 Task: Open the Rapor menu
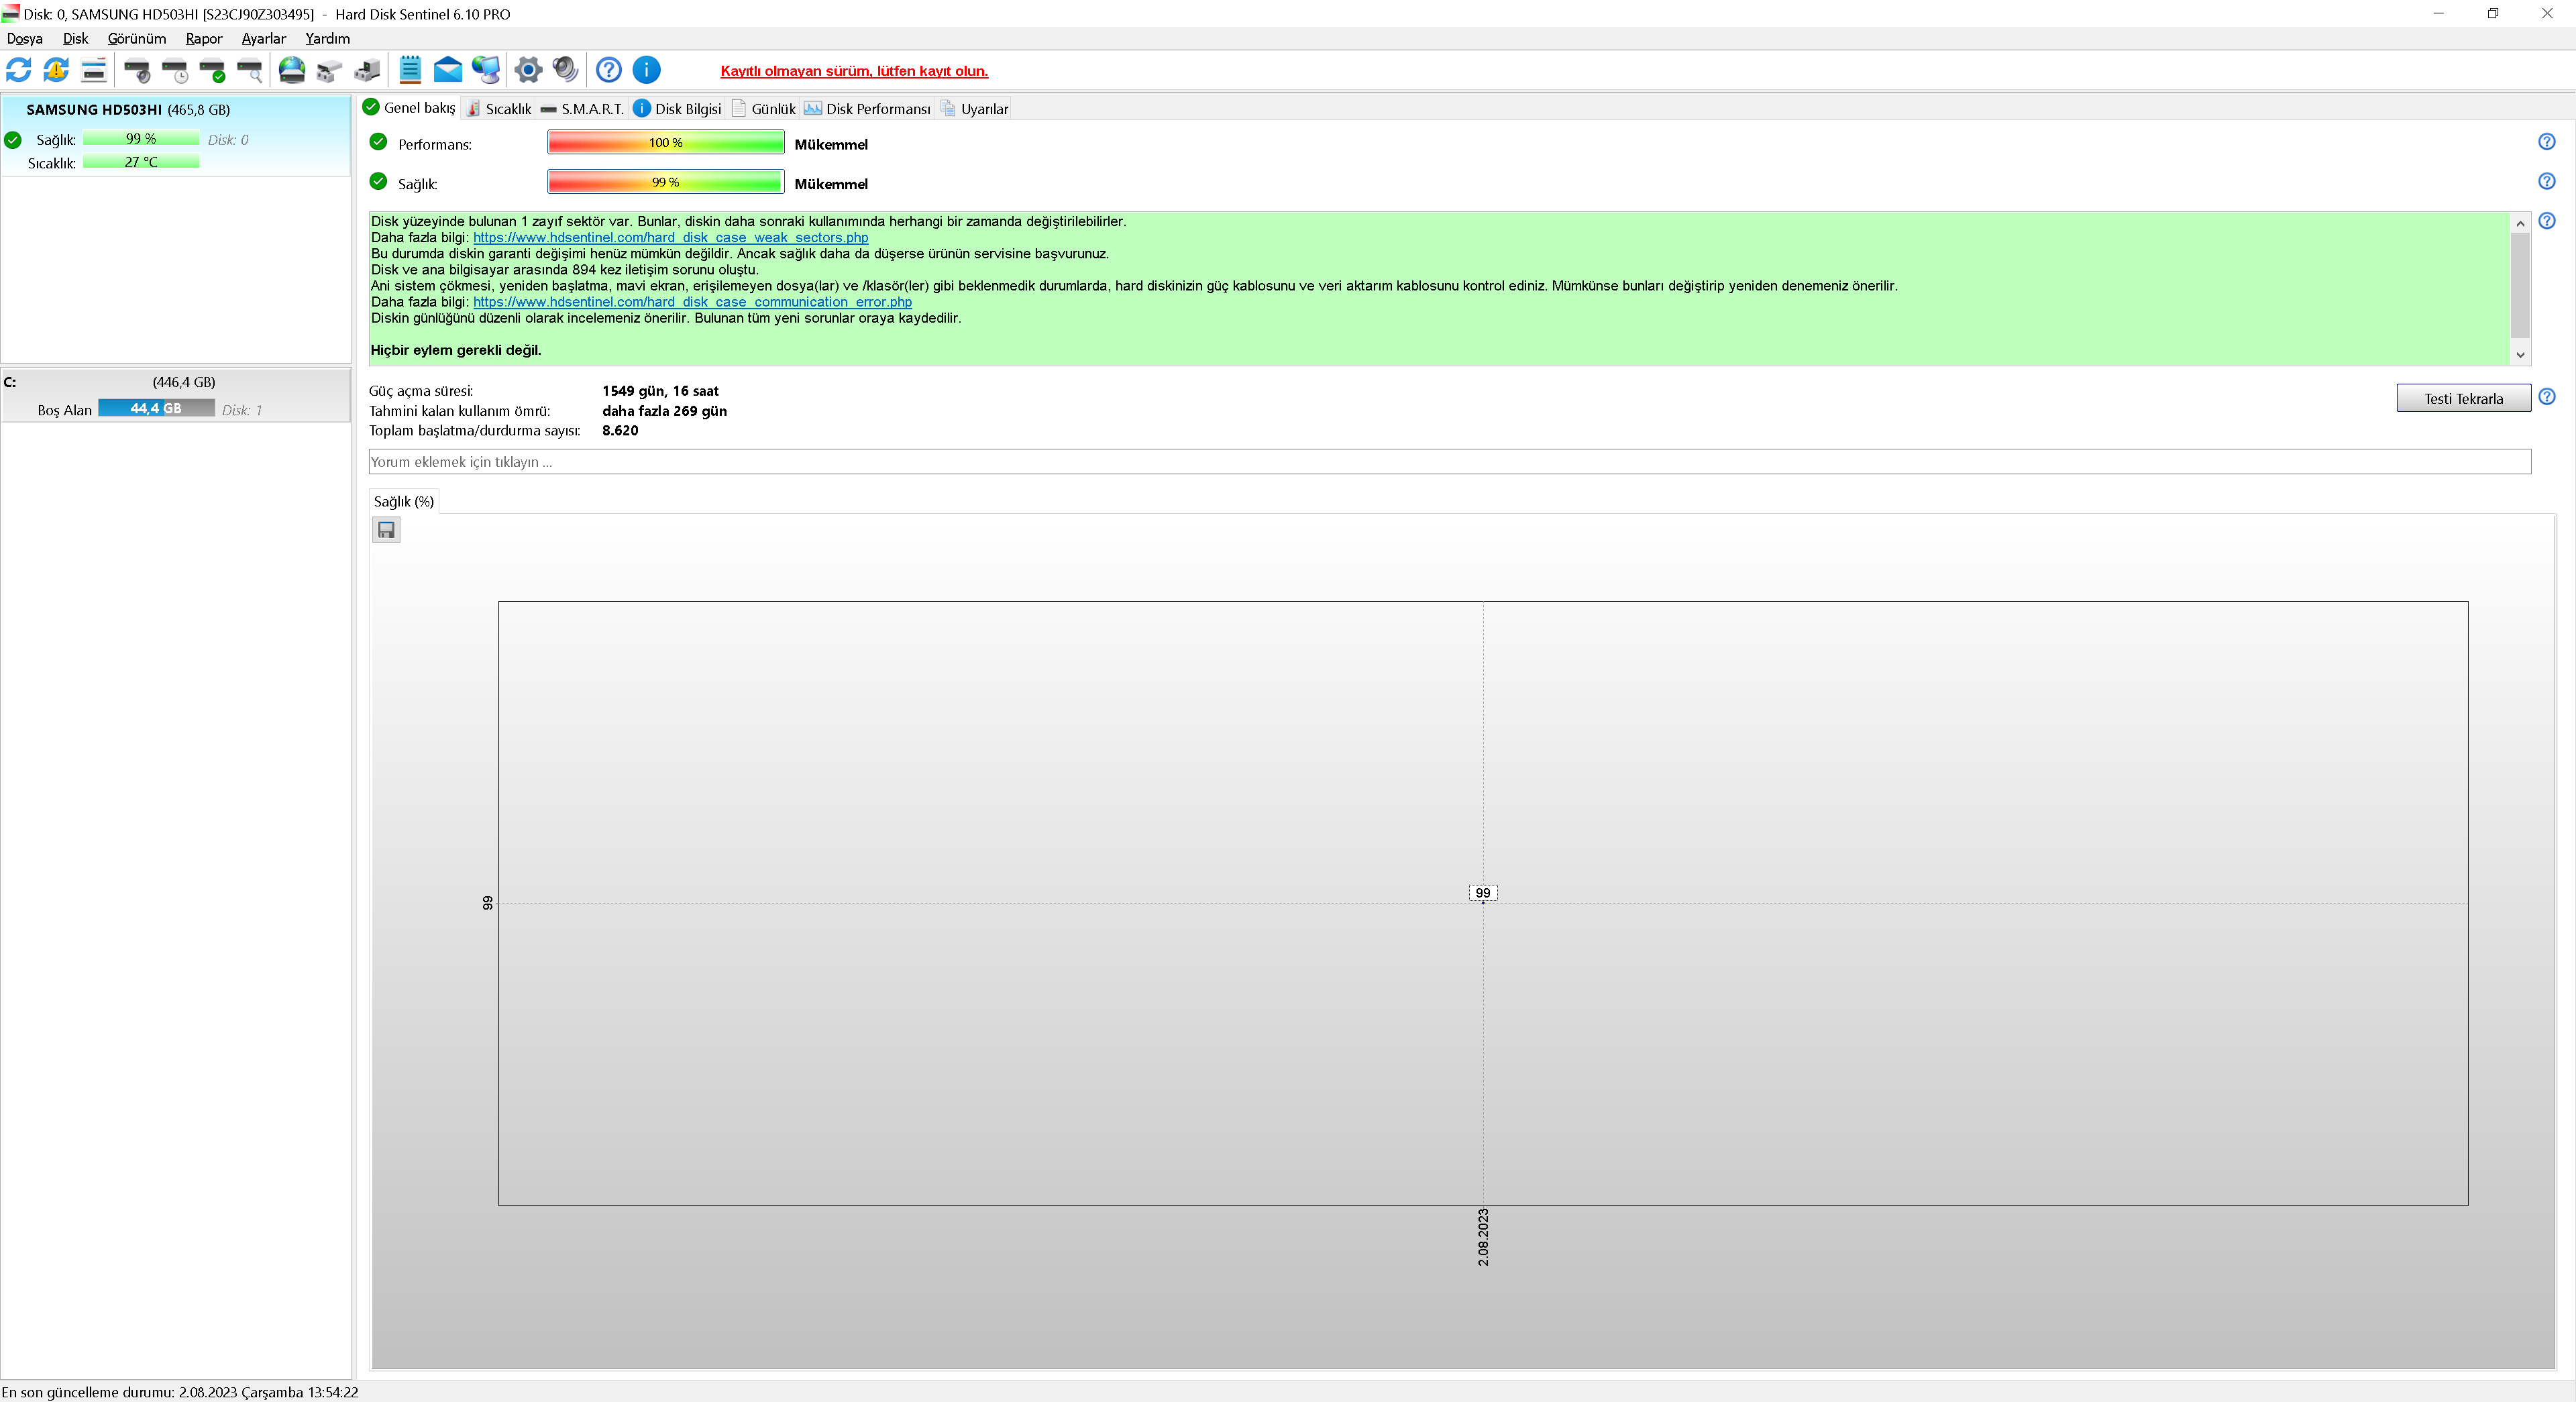pyautogui.click(x=203, y=38)
